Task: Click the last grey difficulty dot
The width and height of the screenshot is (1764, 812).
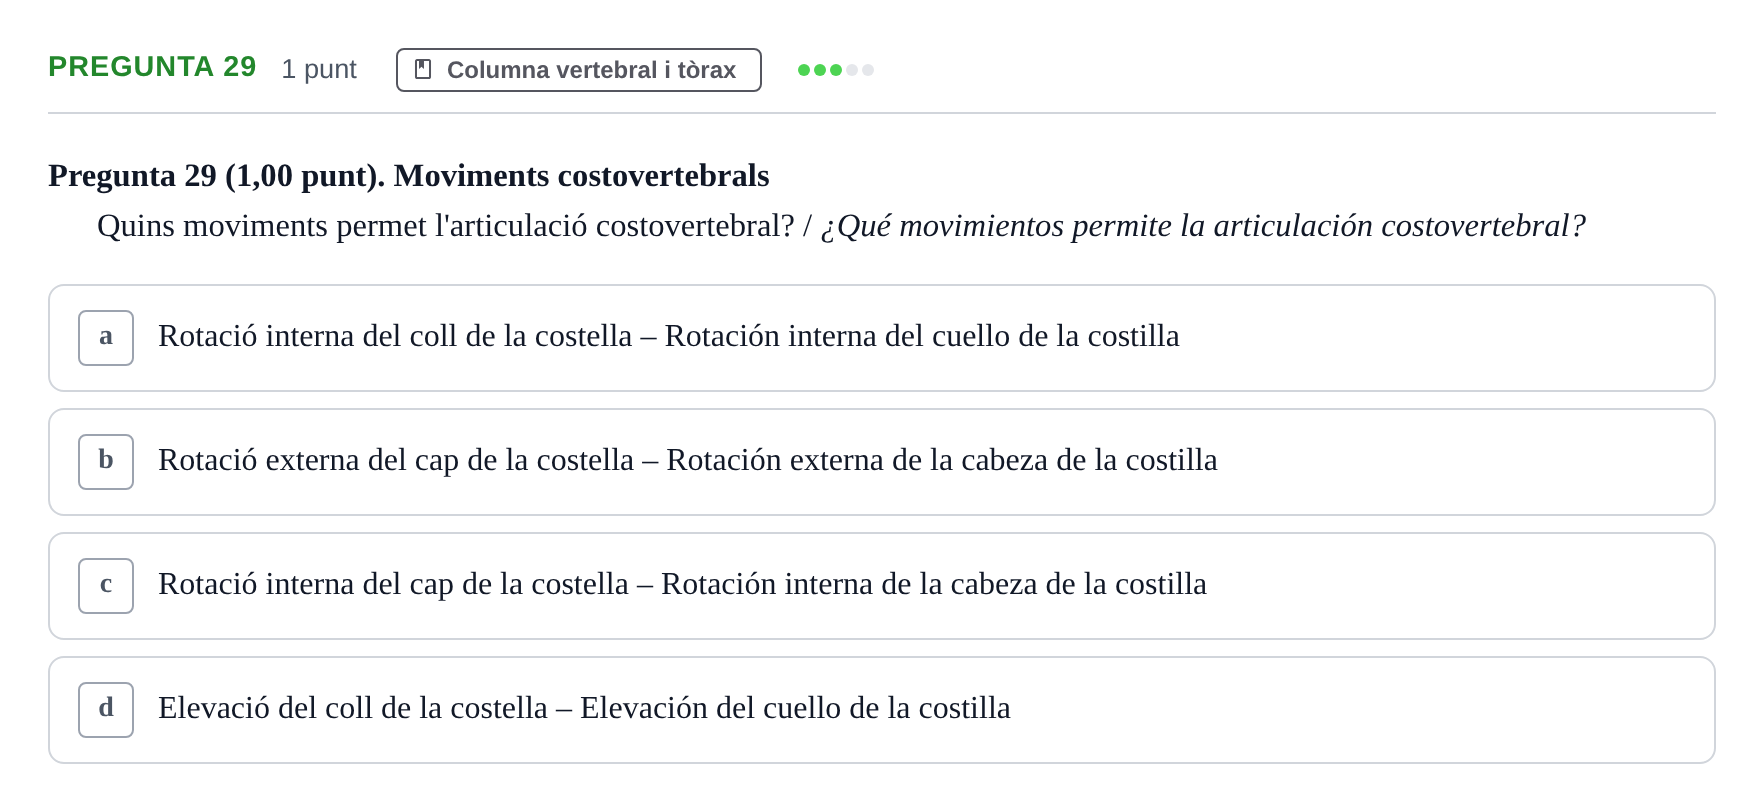Action: pyautogui.click(x=868, y=70)
